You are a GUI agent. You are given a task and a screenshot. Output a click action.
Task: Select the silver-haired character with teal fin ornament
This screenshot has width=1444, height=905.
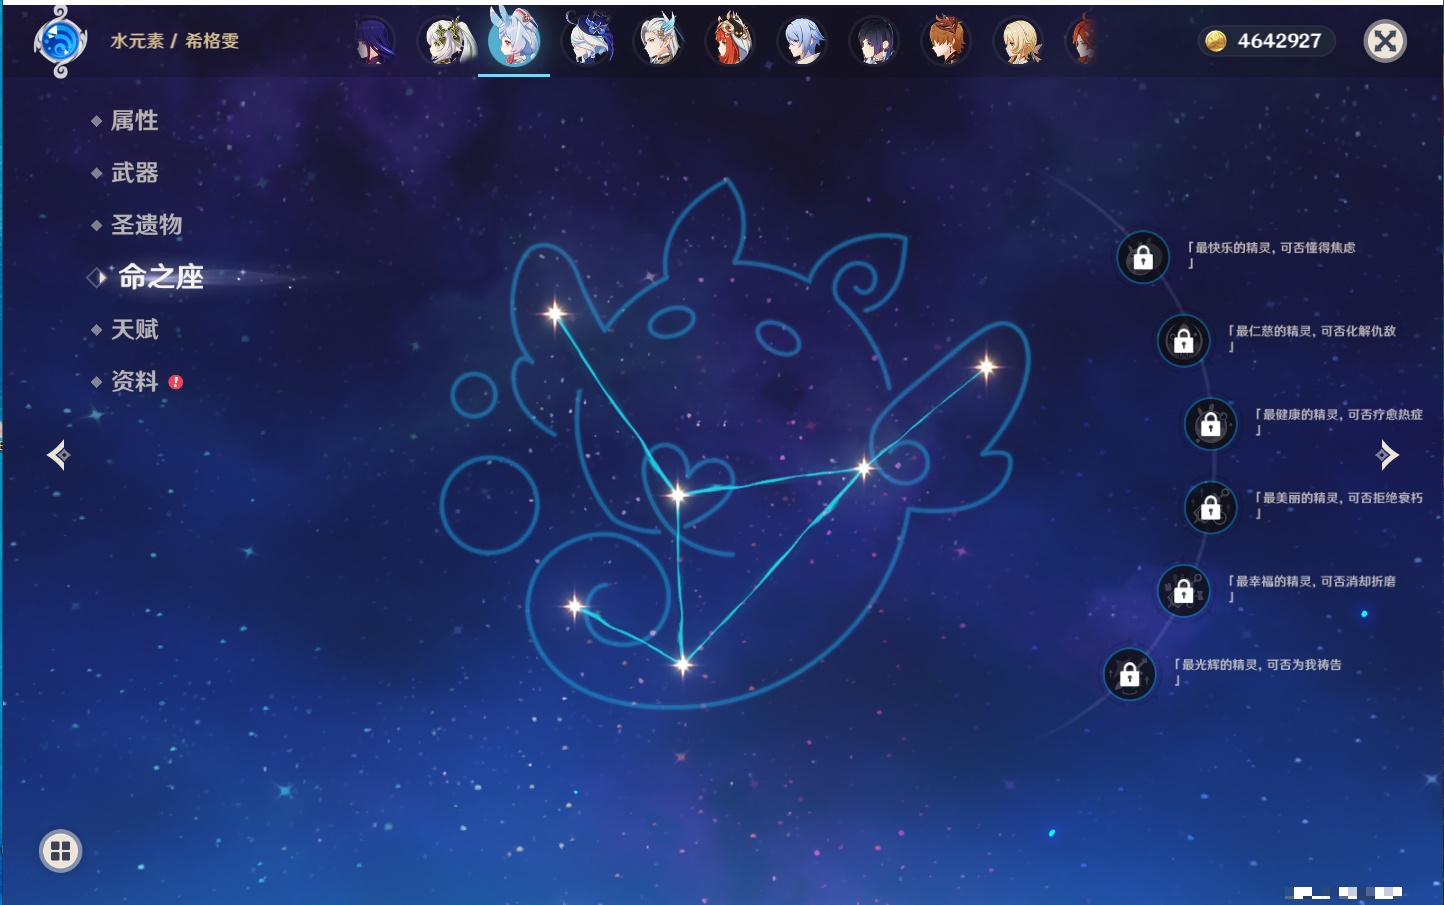point(658,40)
